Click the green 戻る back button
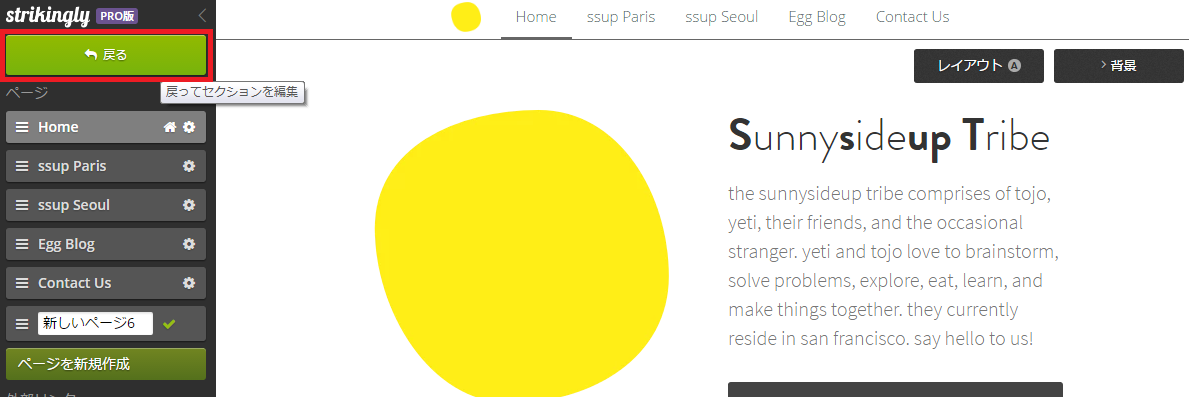 click(106, 55)
